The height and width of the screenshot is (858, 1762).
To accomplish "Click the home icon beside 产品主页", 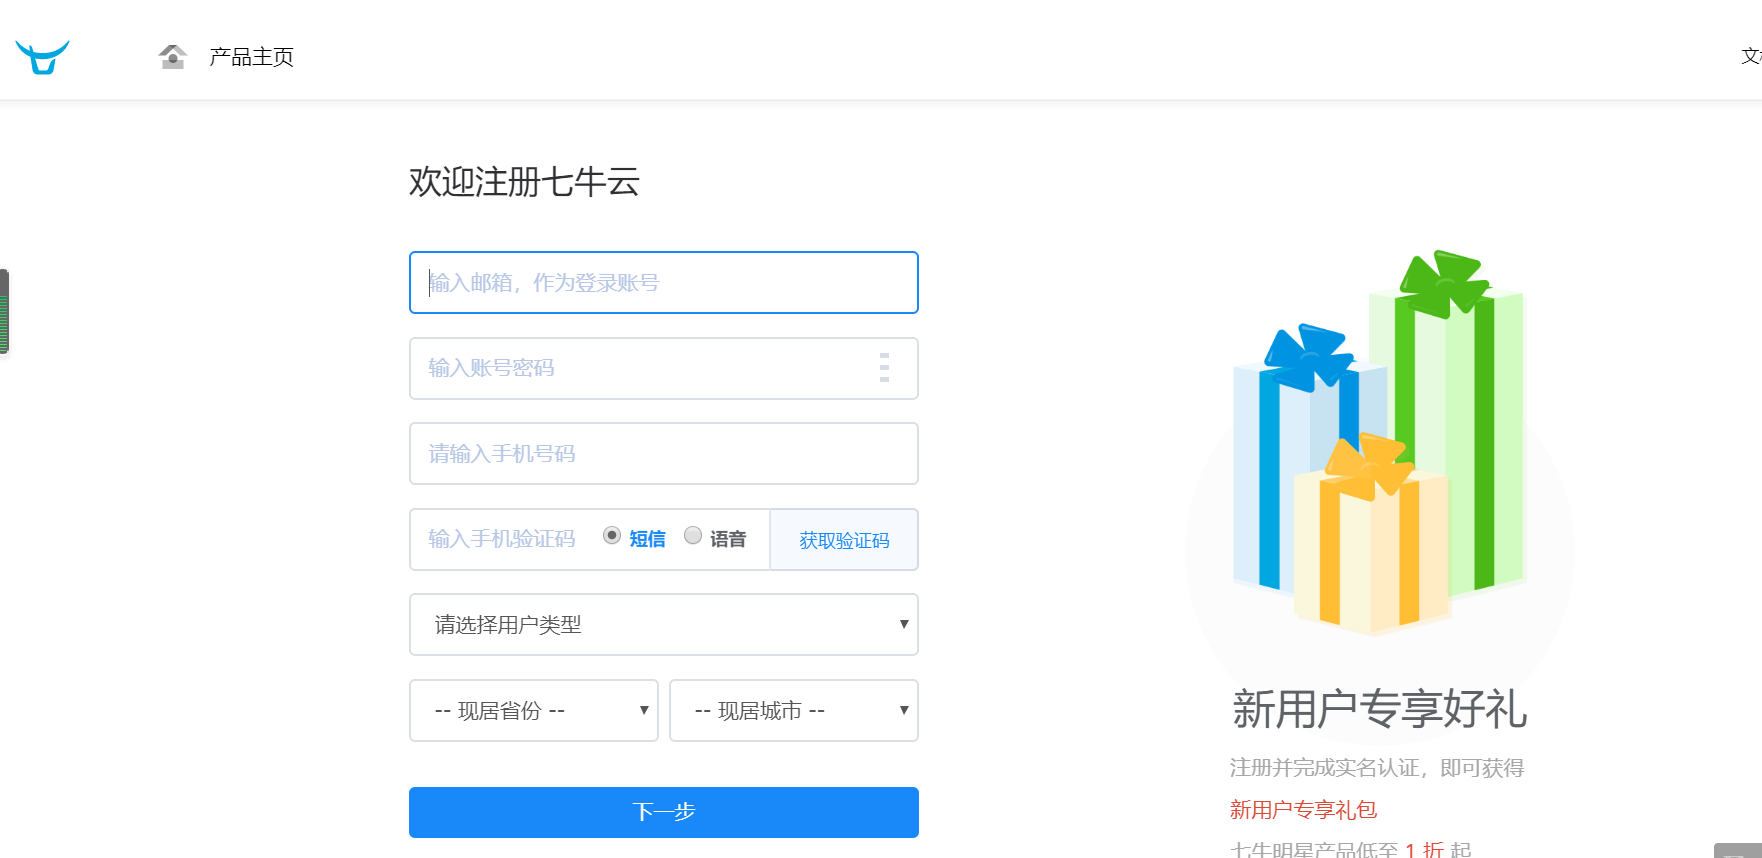I will click(173, 57).
